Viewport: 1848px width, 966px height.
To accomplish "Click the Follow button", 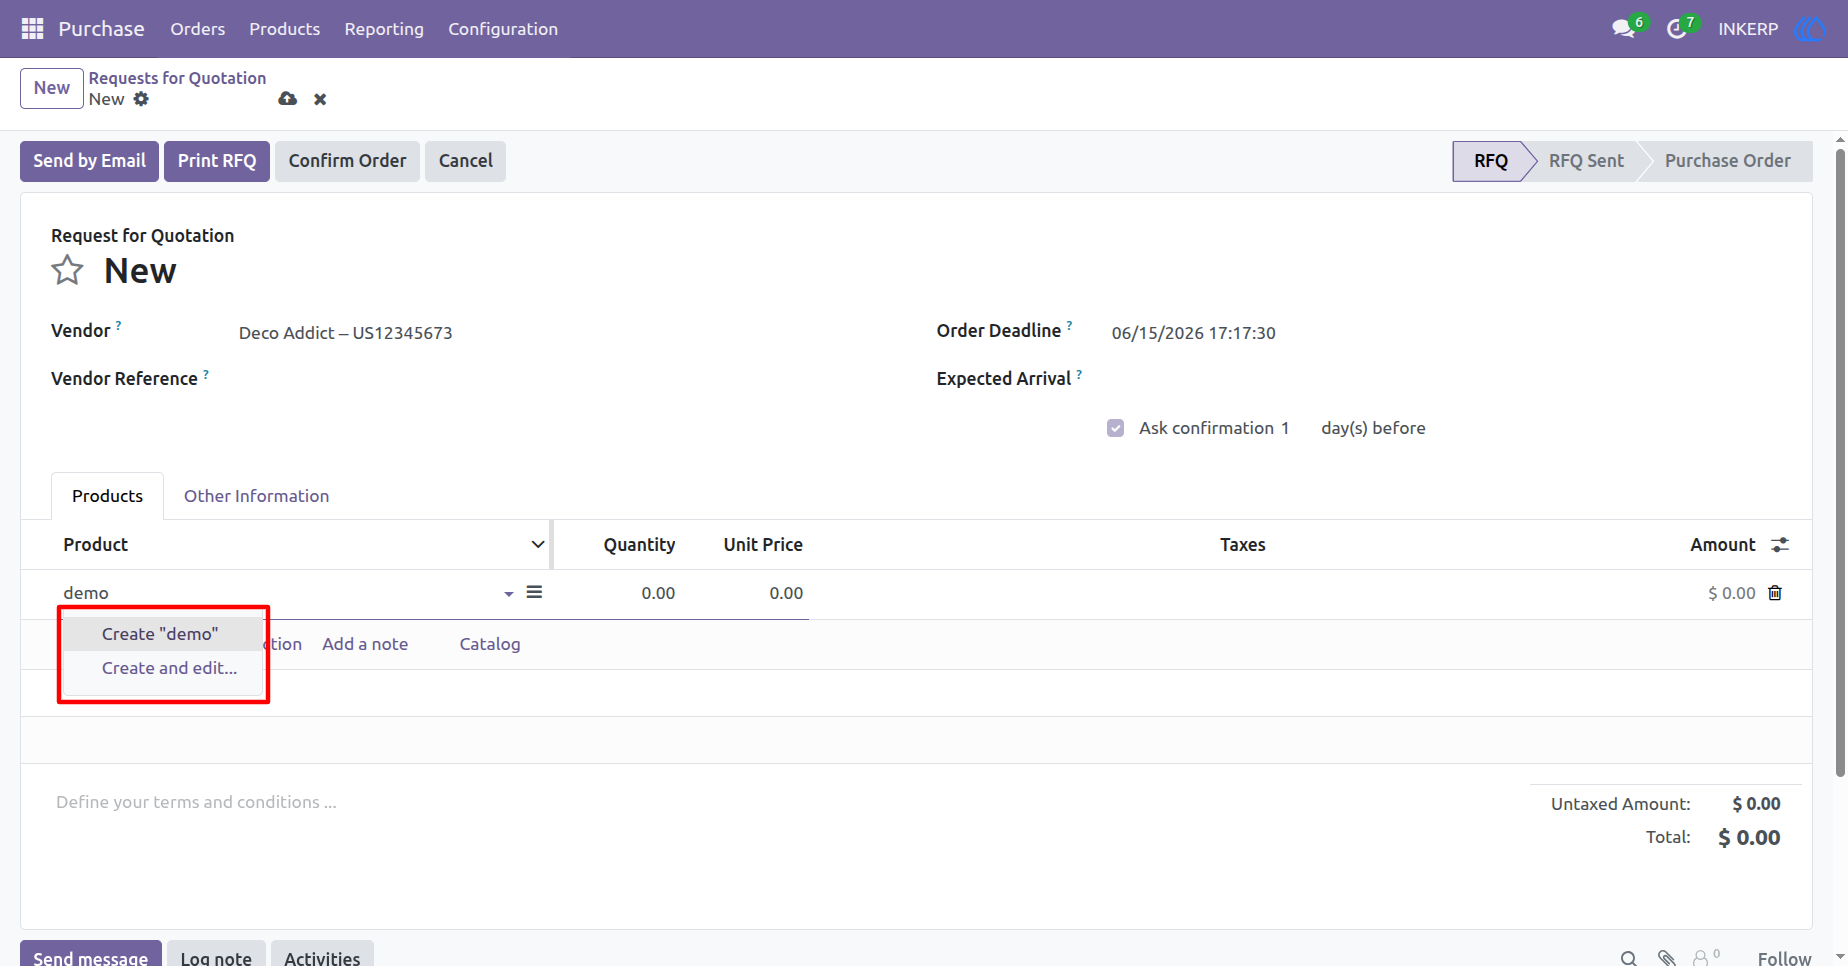I will [1784, 958].
